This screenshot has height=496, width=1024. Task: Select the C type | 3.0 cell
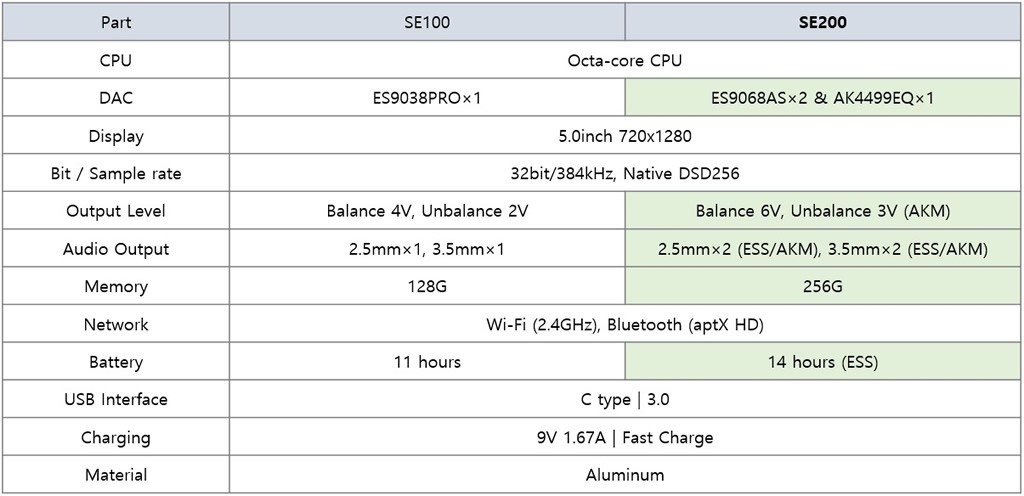[x=625, y=399]
